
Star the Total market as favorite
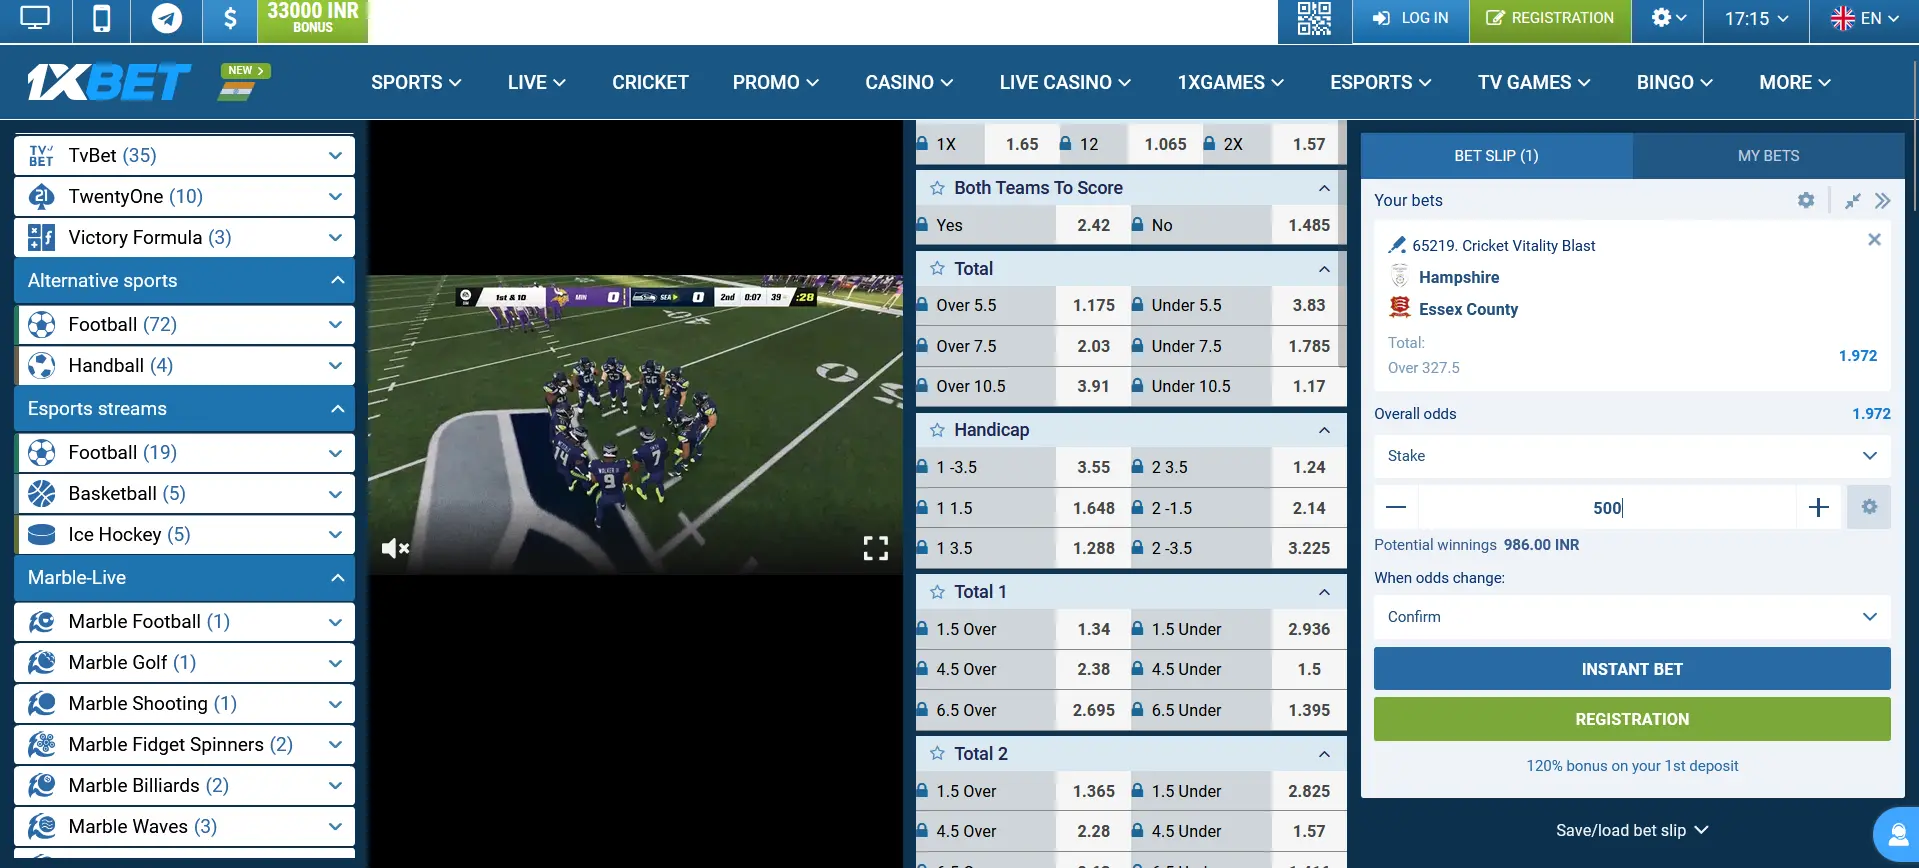pyautogui.click(x=937, y=268)
